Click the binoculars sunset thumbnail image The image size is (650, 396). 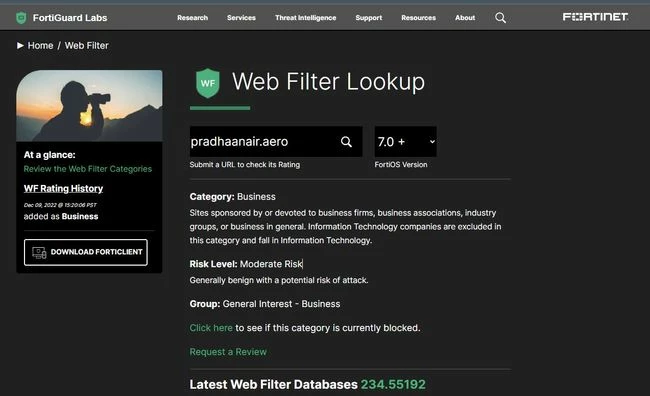tap(89, 106)
